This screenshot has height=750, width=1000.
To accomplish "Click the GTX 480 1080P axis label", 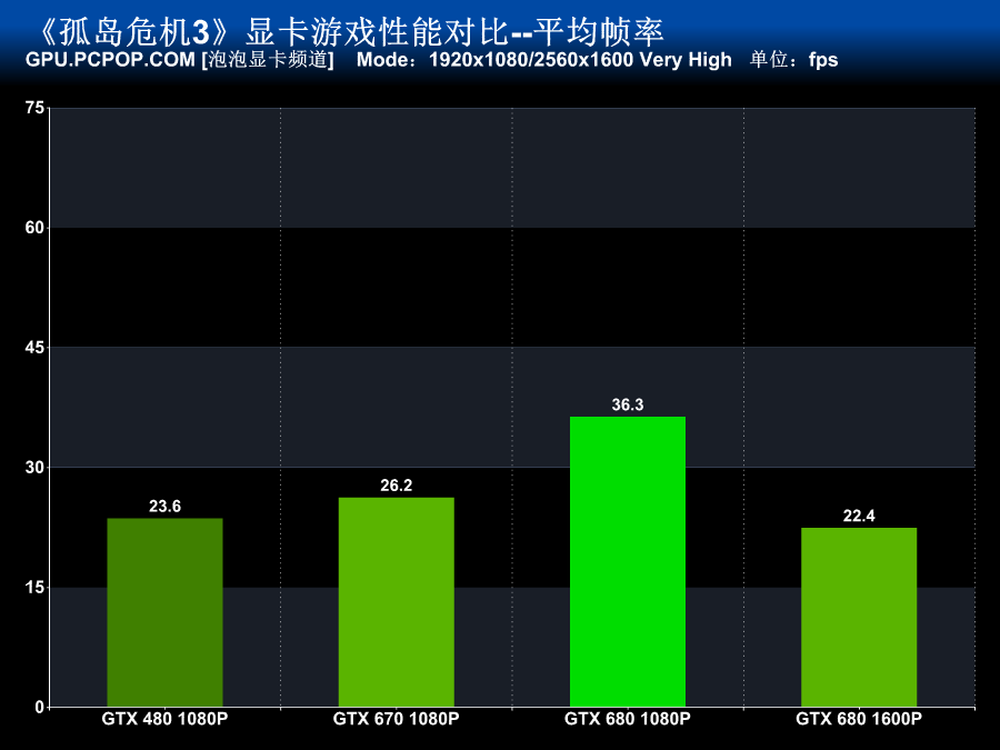I will point(165,719).
